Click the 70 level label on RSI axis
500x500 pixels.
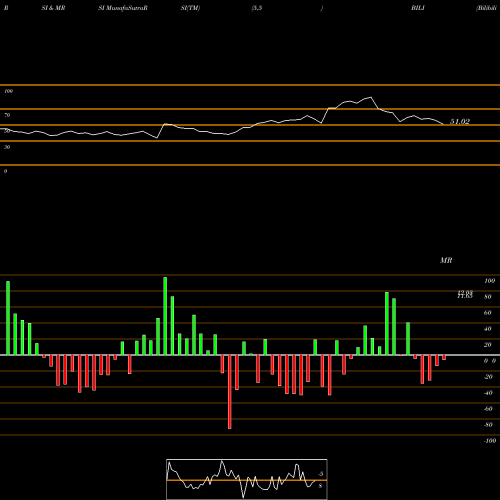coord(7,115)
